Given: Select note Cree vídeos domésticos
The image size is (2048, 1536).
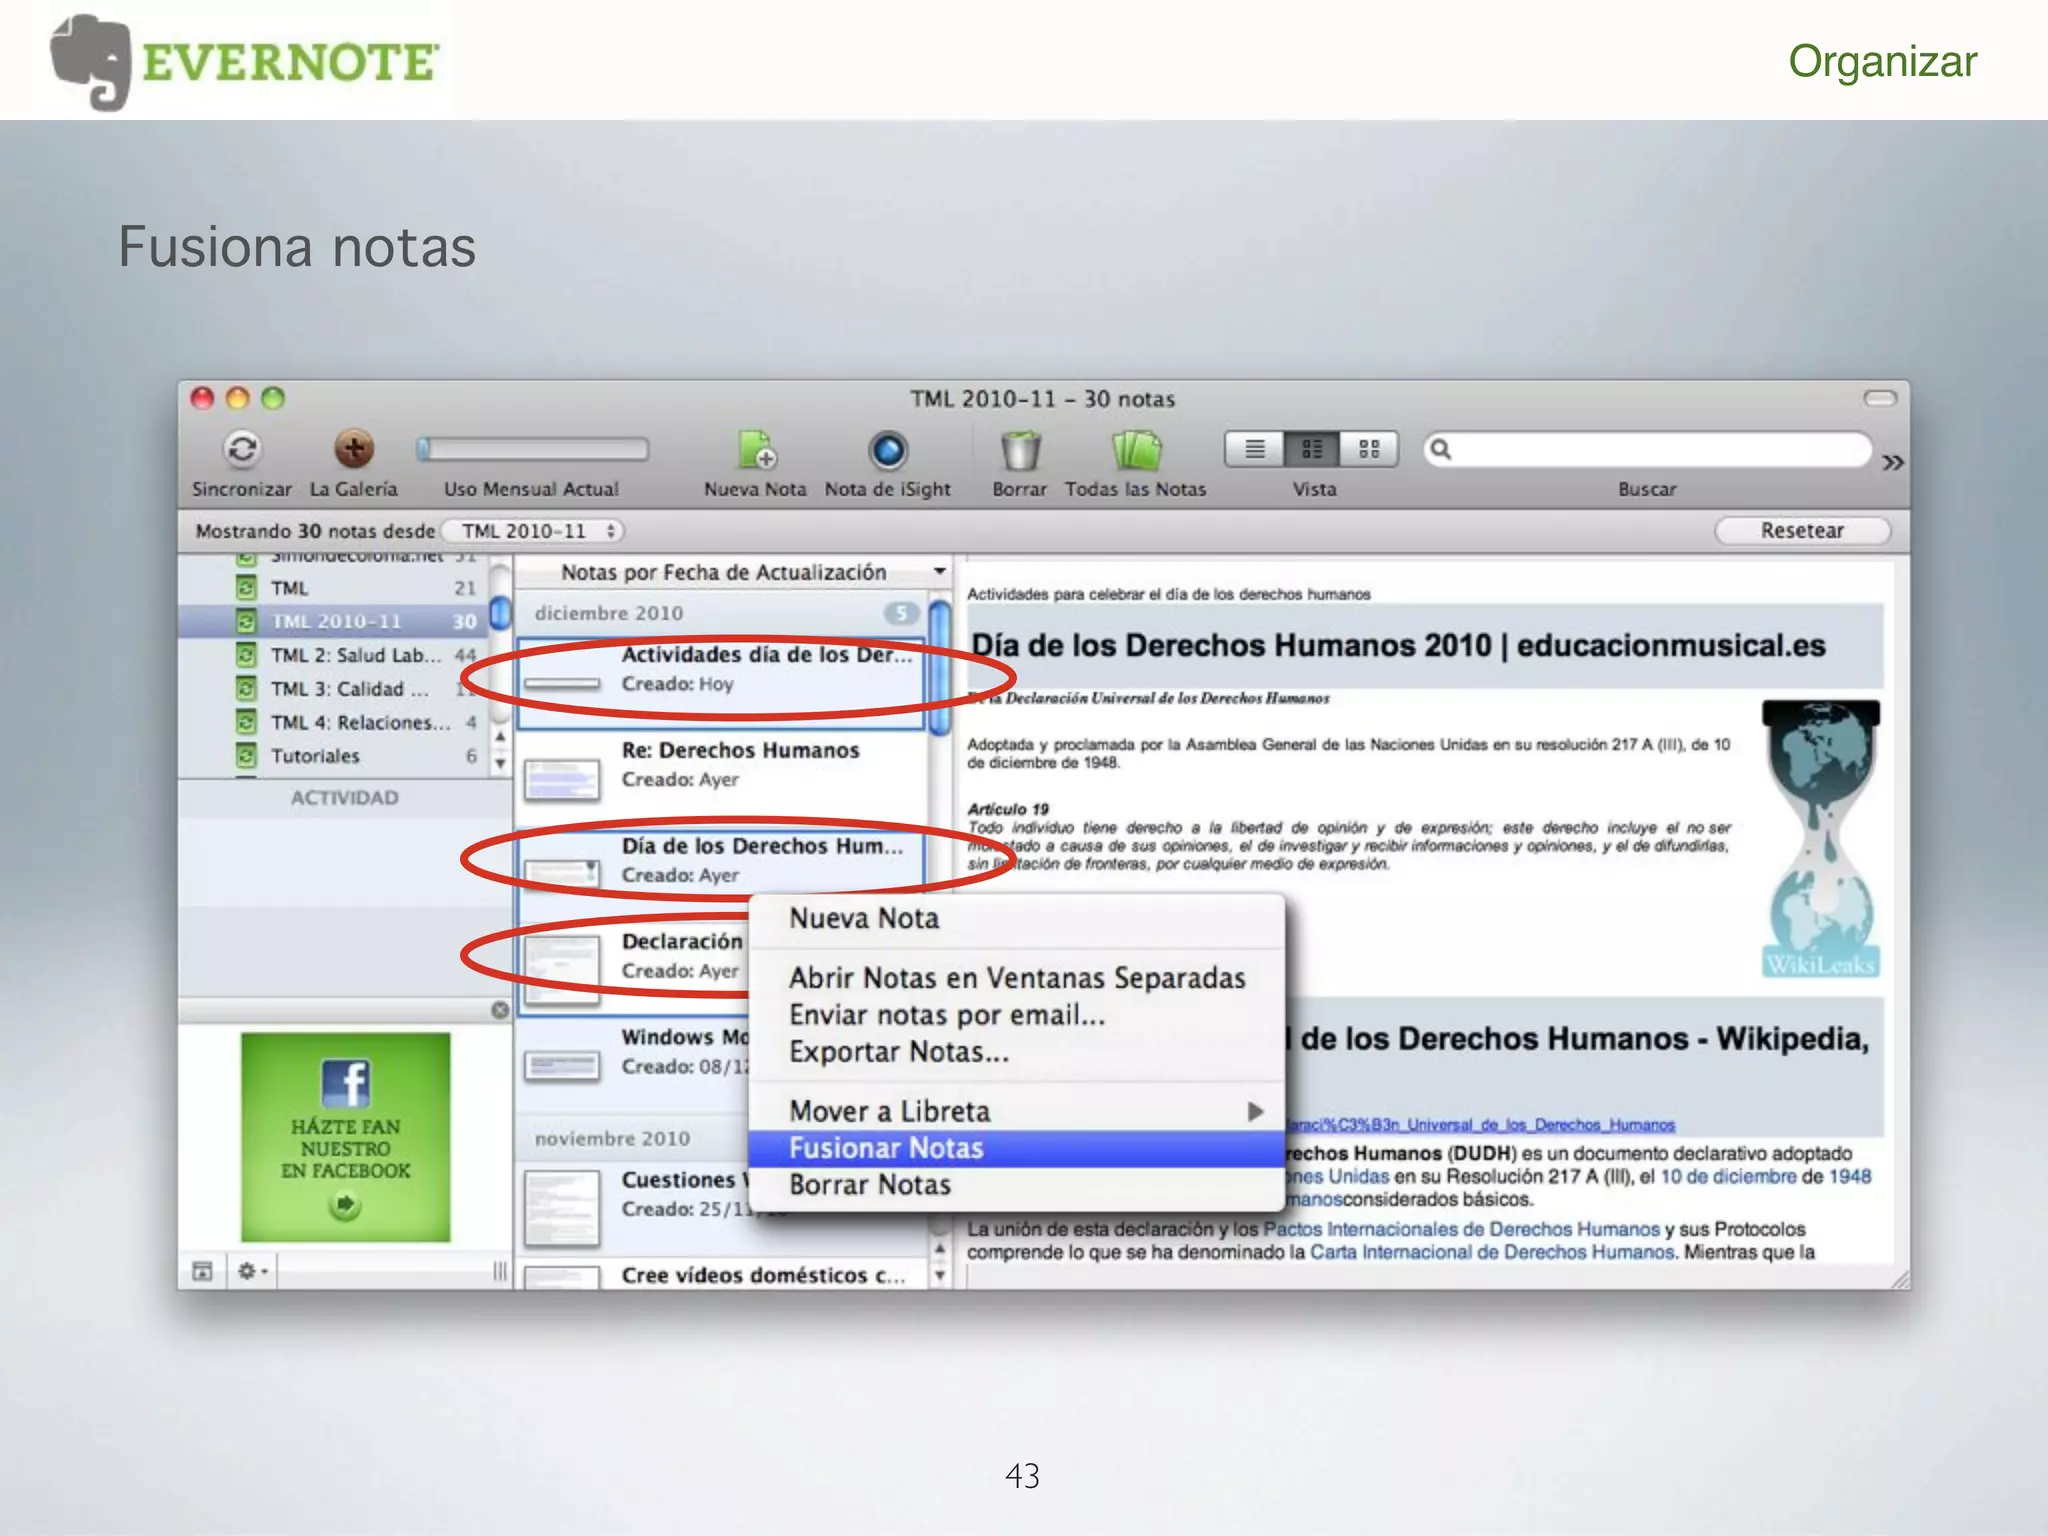Looking at the screenshot, I should [722, 1275].
